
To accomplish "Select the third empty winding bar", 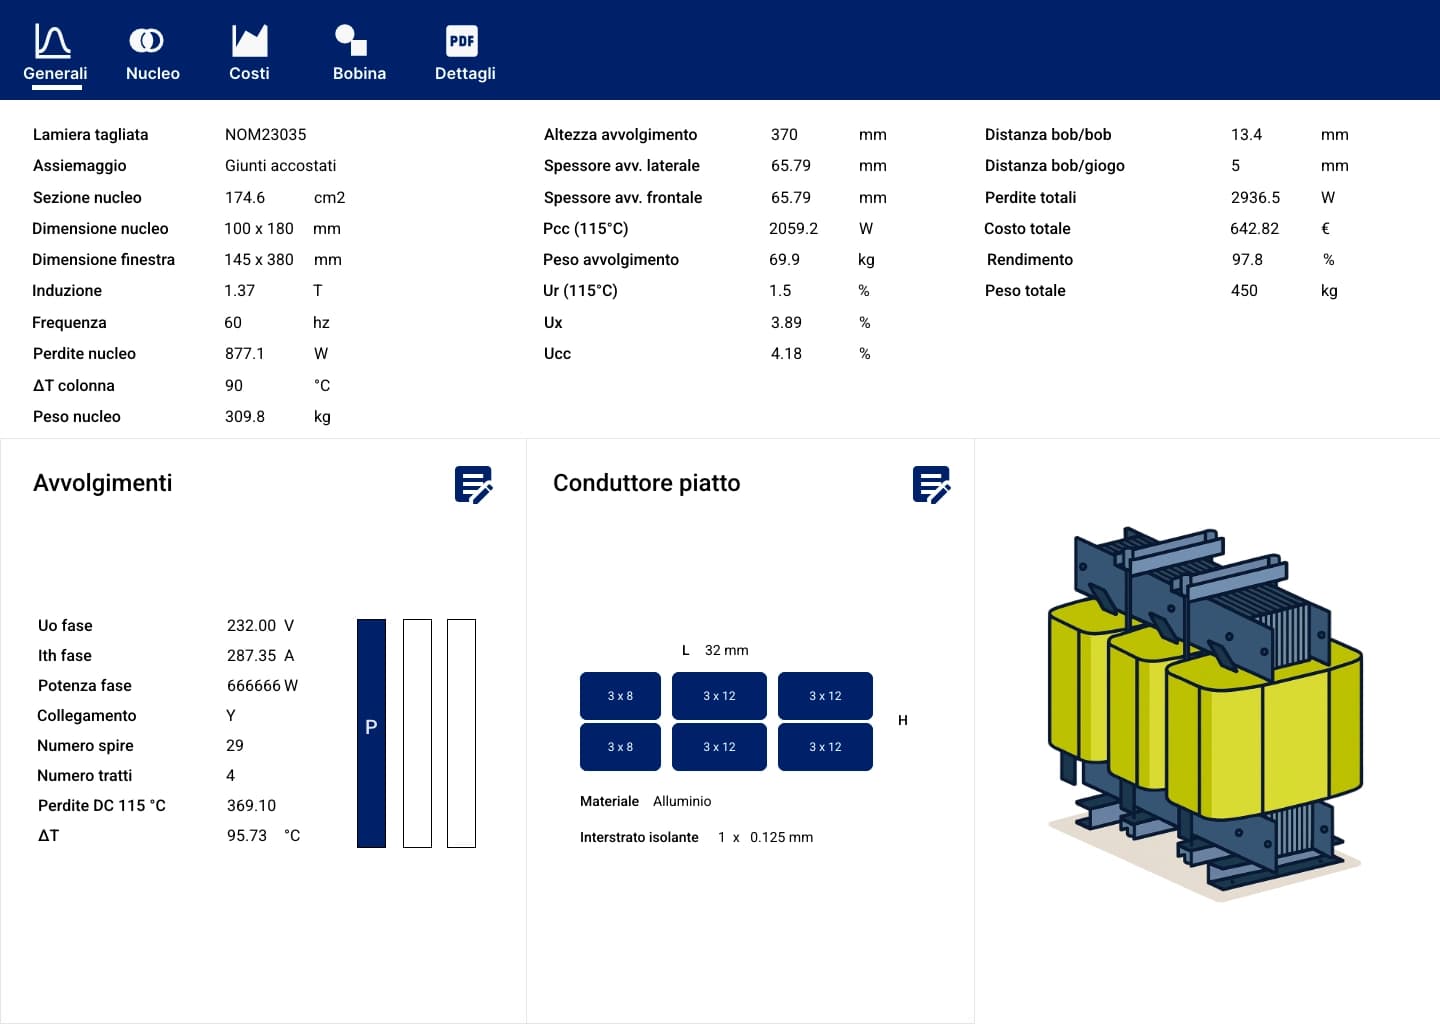I will point(461,733).
